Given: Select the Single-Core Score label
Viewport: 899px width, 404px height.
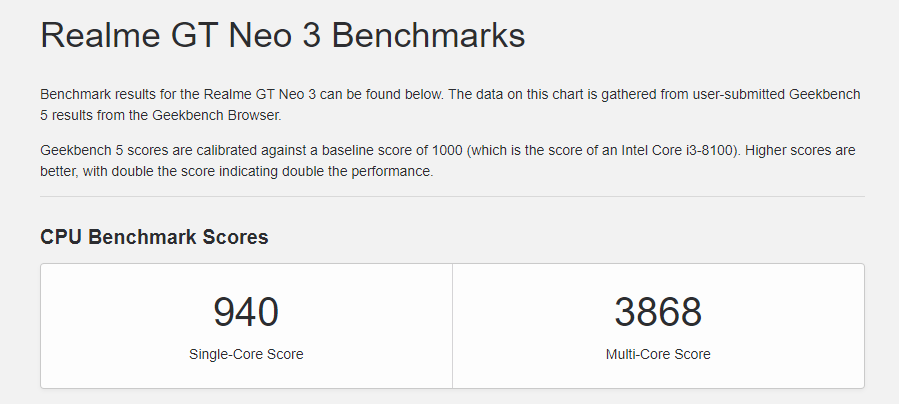Looking at the screenshot, I should [x=246, y=354].
